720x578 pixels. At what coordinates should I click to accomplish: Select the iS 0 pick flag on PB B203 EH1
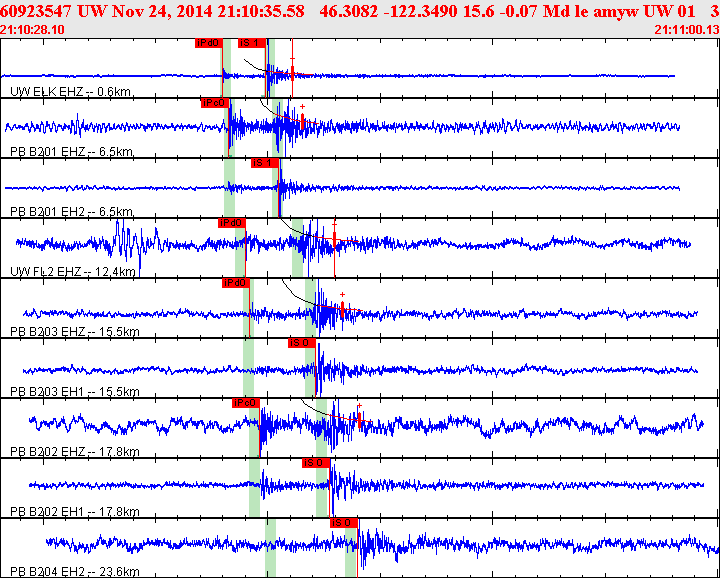tap(302, 343)
